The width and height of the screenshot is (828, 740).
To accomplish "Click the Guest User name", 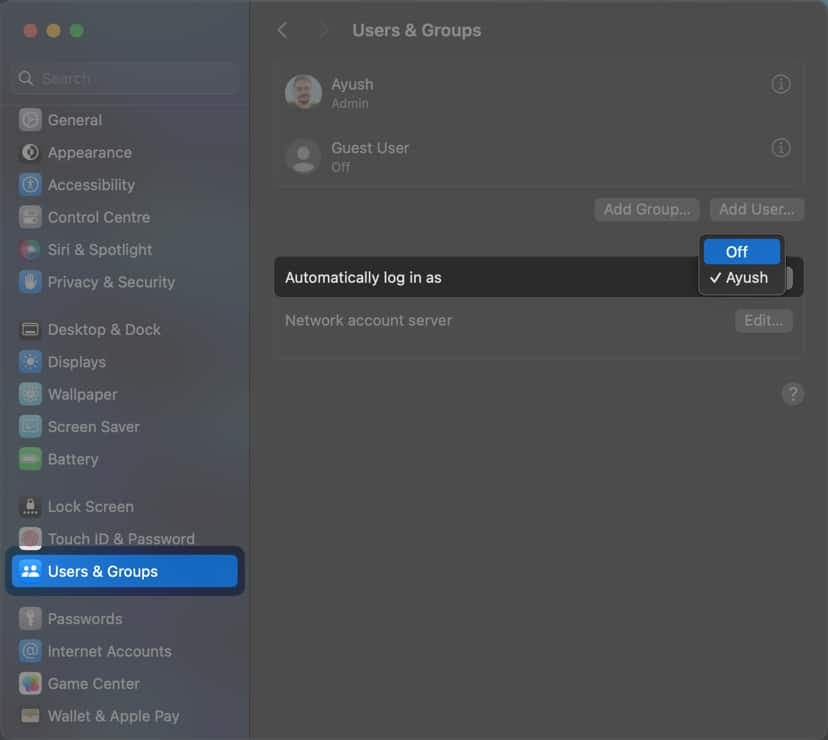I will pyautogui.click(x=370, y=148).
